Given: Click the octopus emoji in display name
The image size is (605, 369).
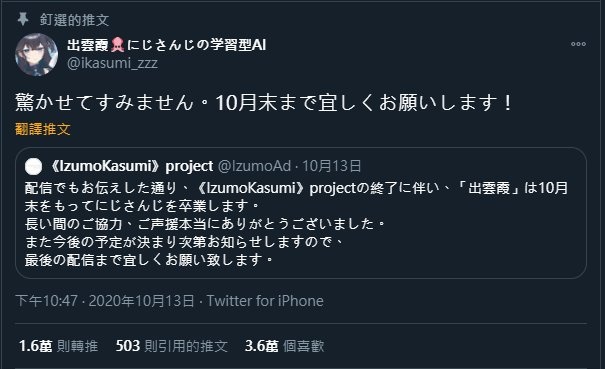Looking at the screenshot, I should click(117, 45).
